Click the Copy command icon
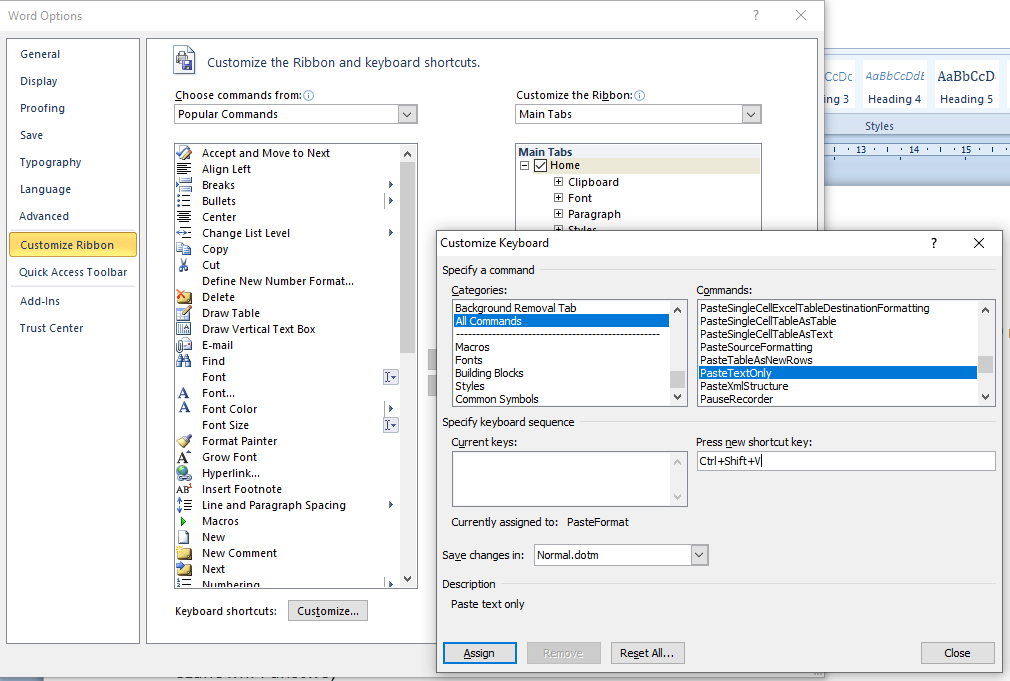Screen dimensions: 1010x681 (x=184, y=249)
